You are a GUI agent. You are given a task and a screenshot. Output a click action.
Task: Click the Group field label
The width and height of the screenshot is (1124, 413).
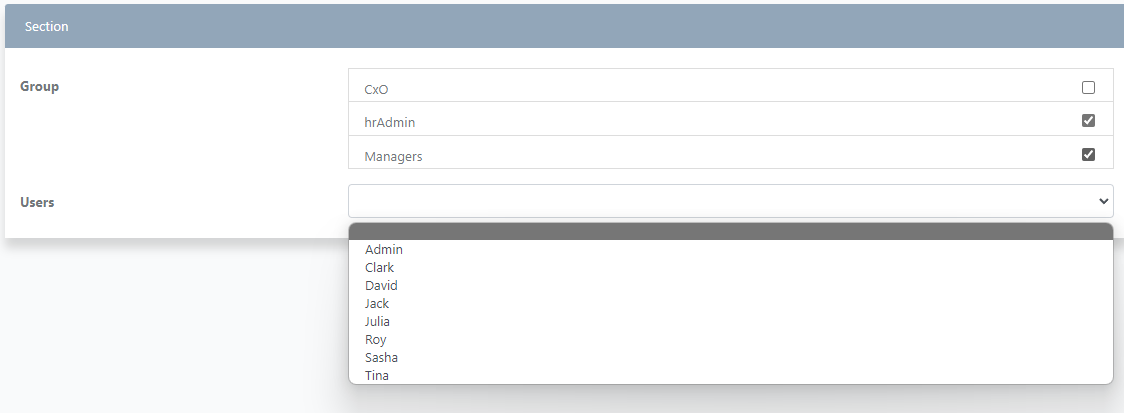(40, 87)
